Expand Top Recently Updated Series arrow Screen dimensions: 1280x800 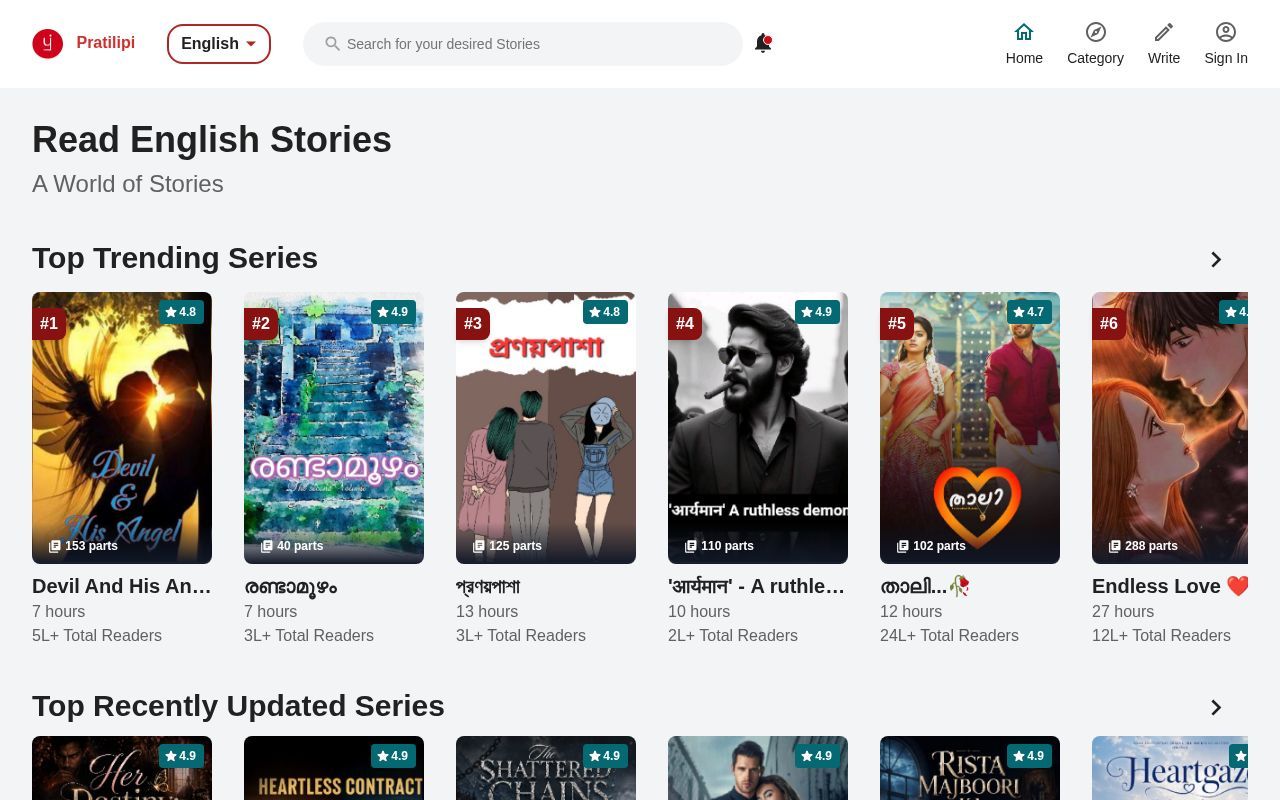coord(1216,708)
